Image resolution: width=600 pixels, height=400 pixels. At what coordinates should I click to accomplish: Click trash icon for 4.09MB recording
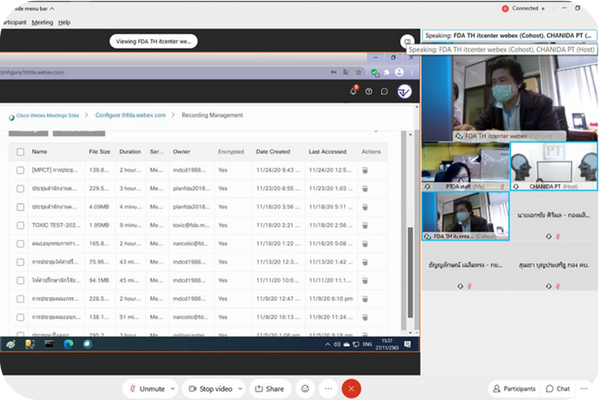pos(365,207)
